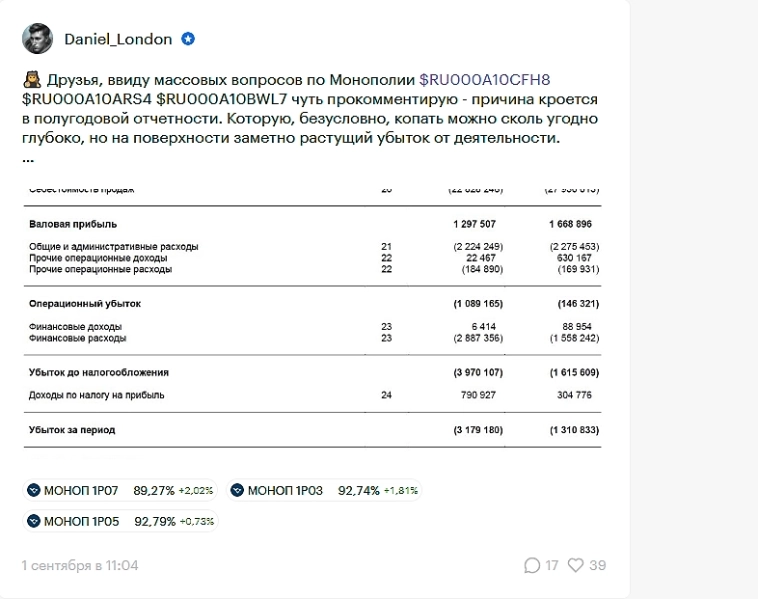Image resolution: width=758 pixels, height=599 pixels.
Task: Click the МОНОП 1Р07 bond icon
Action: click(34, 491)
